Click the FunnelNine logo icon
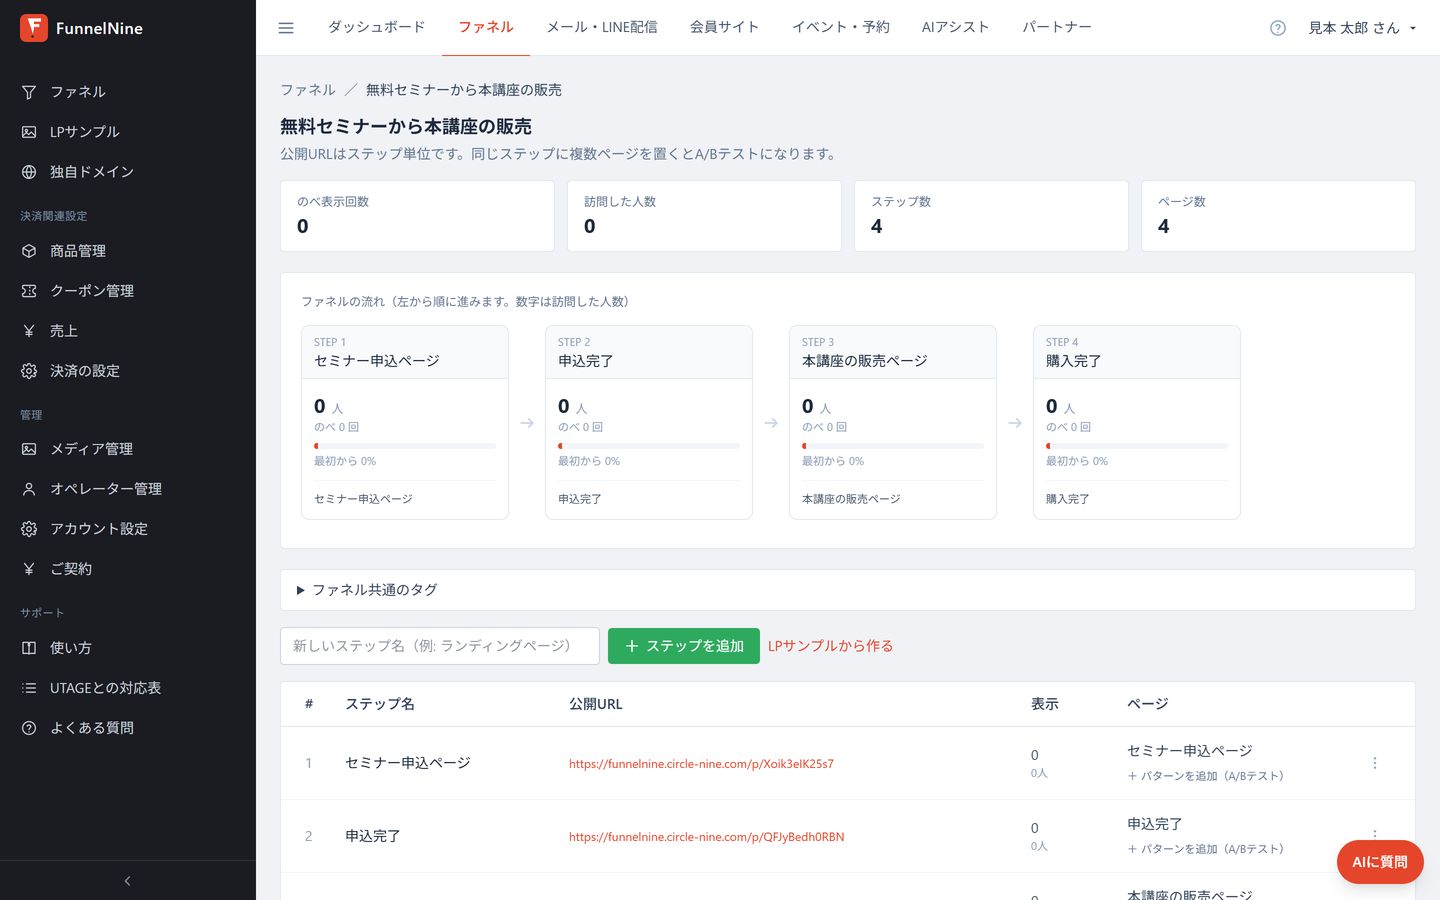This screenshot has width=1440, height=900. coord(34,28)
